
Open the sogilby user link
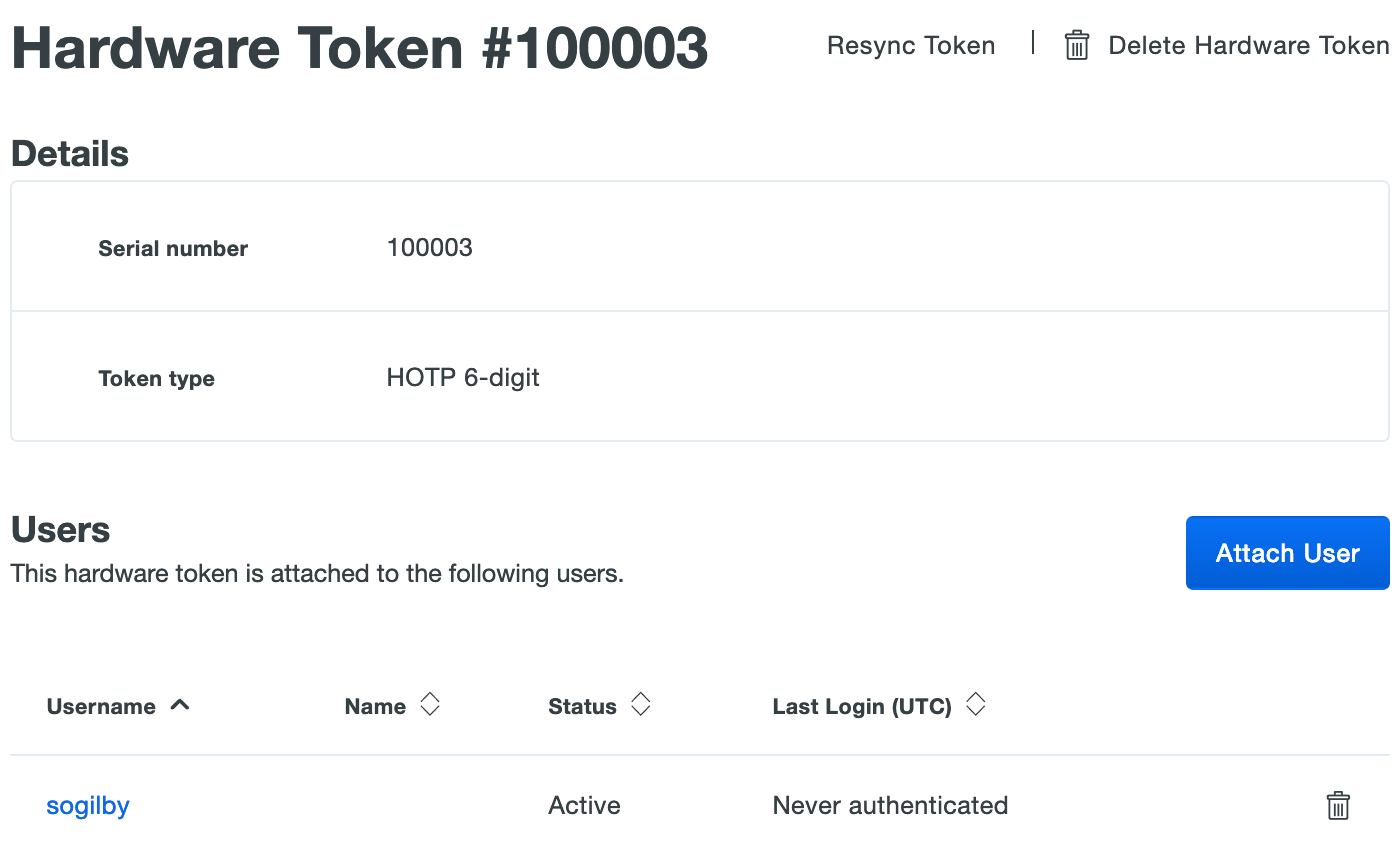[x=88, y=806]
